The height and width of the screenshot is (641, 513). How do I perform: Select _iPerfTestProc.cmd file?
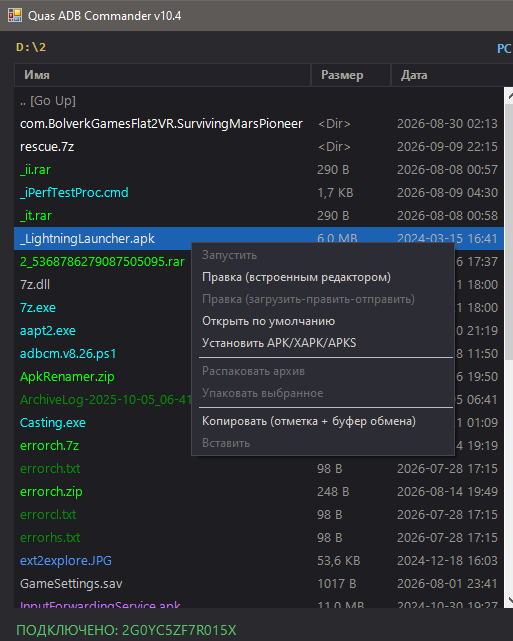coord(259,193)
